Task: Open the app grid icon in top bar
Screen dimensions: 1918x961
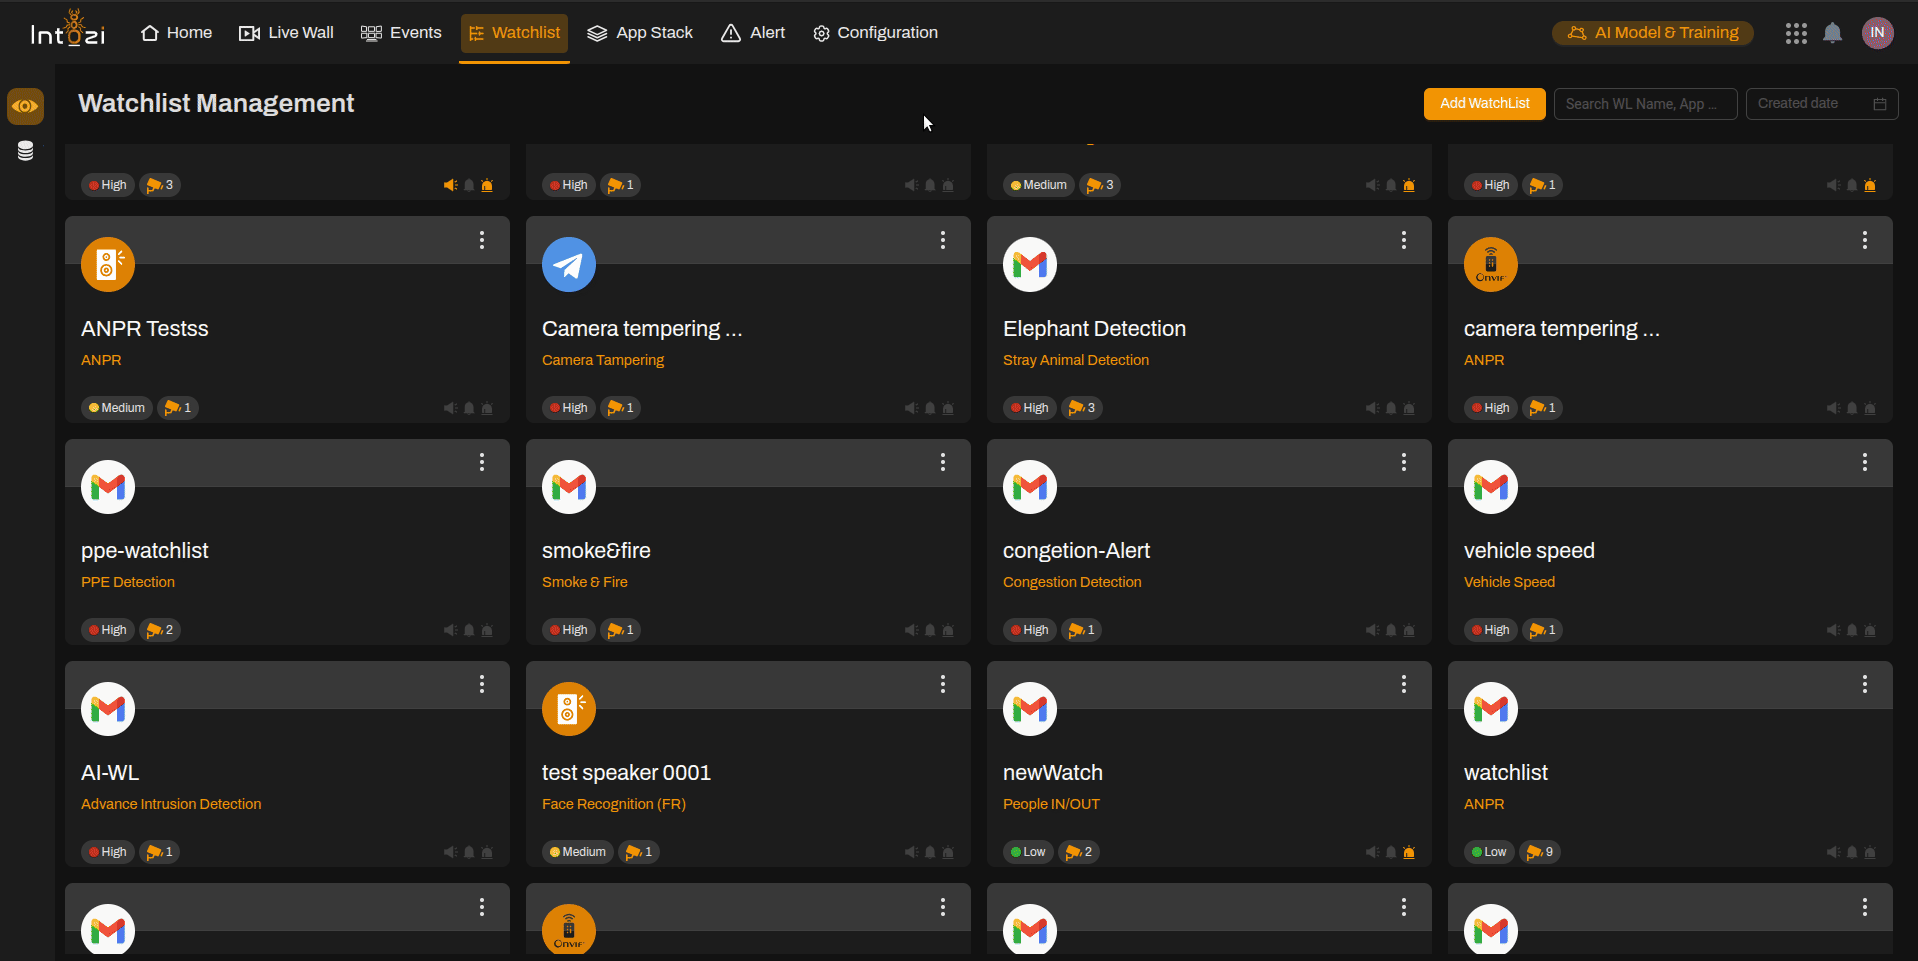Action: point(1795,33)
